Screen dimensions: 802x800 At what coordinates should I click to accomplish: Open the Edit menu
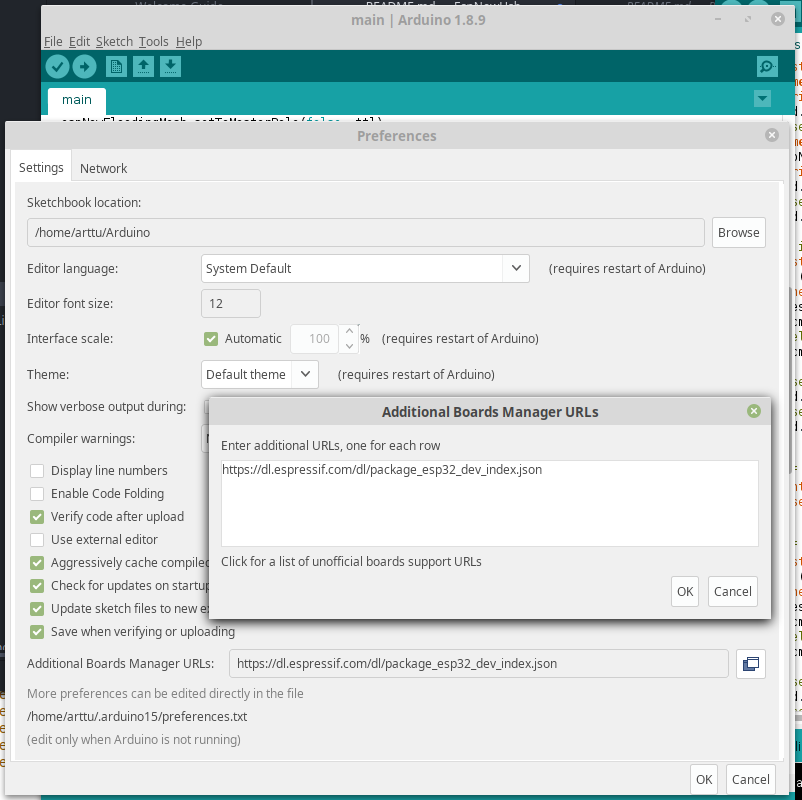[79, 41]
